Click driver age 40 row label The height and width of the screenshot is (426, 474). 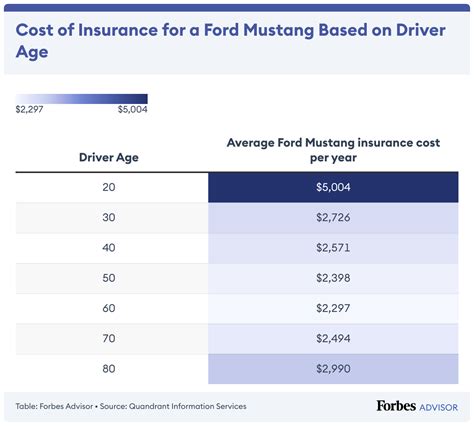pyautogui.click(x=109, y=248)
